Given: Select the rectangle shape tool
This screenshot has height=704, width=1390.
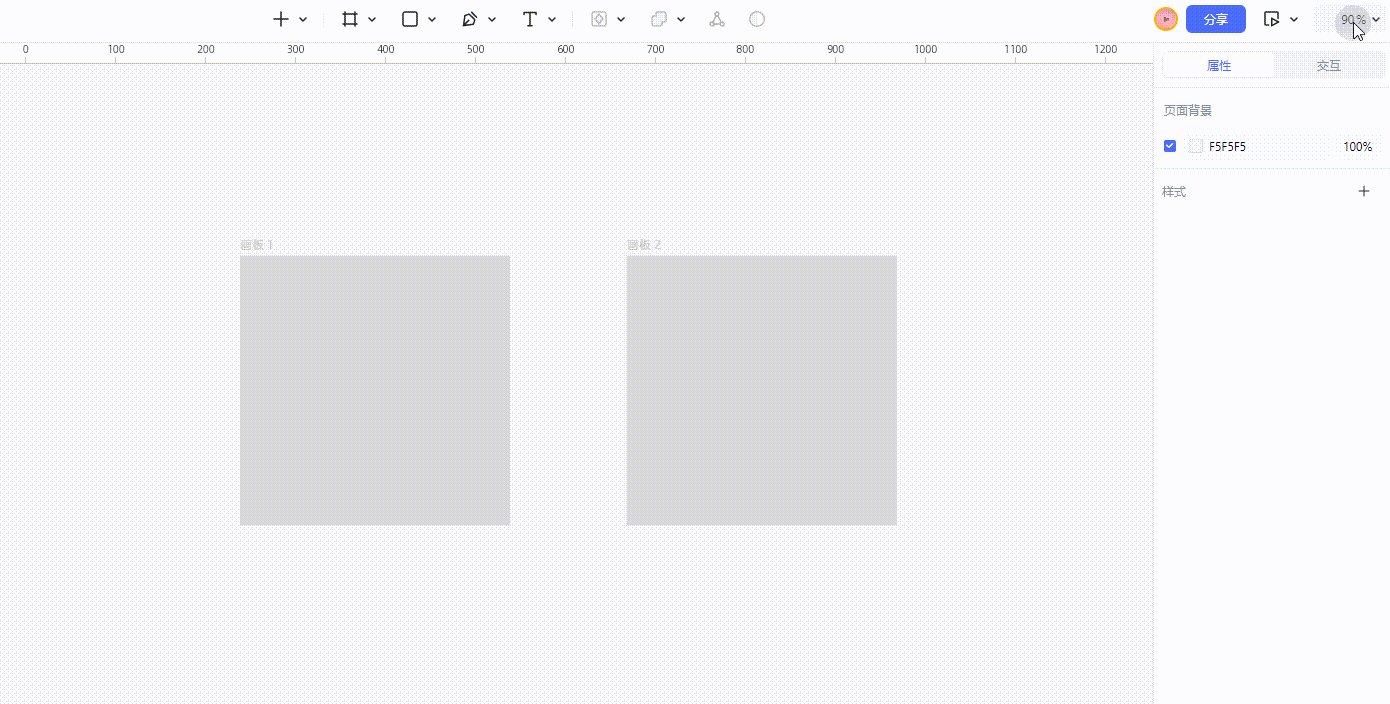Looking at the screenshot, I should coord(410,19).
